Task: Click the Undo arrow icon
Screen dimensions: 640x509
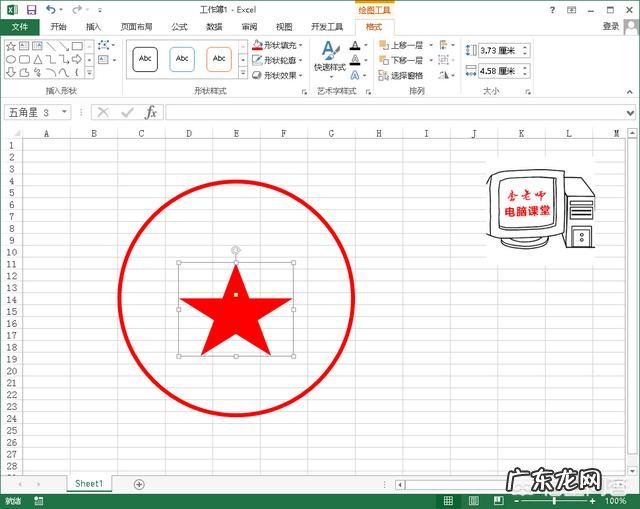Action: click(x=50, y=9)
